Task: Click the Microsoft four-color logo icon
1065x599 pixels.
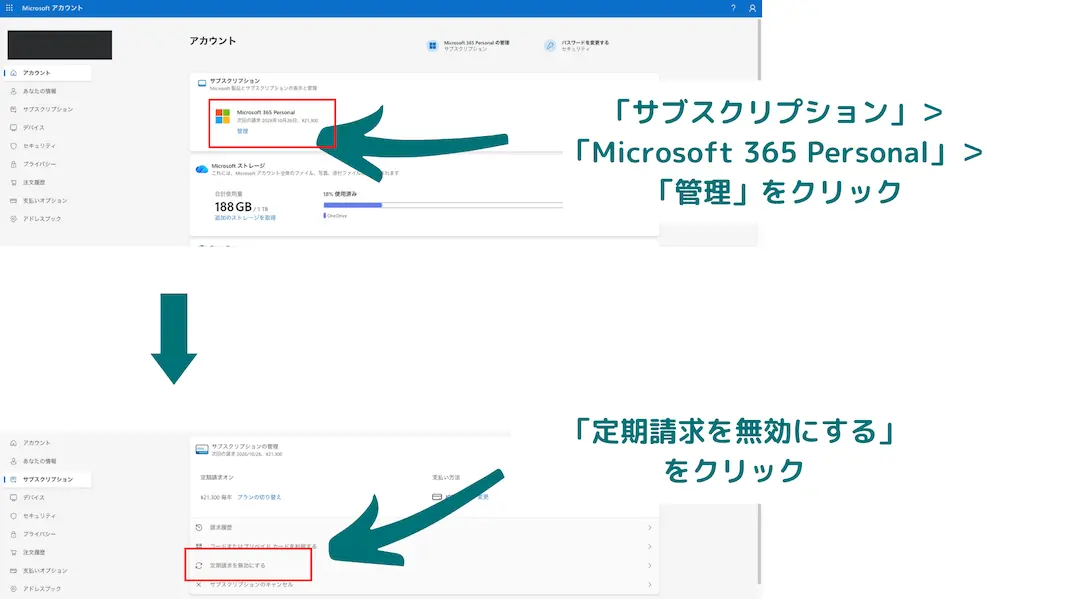Action: [223, 116]
